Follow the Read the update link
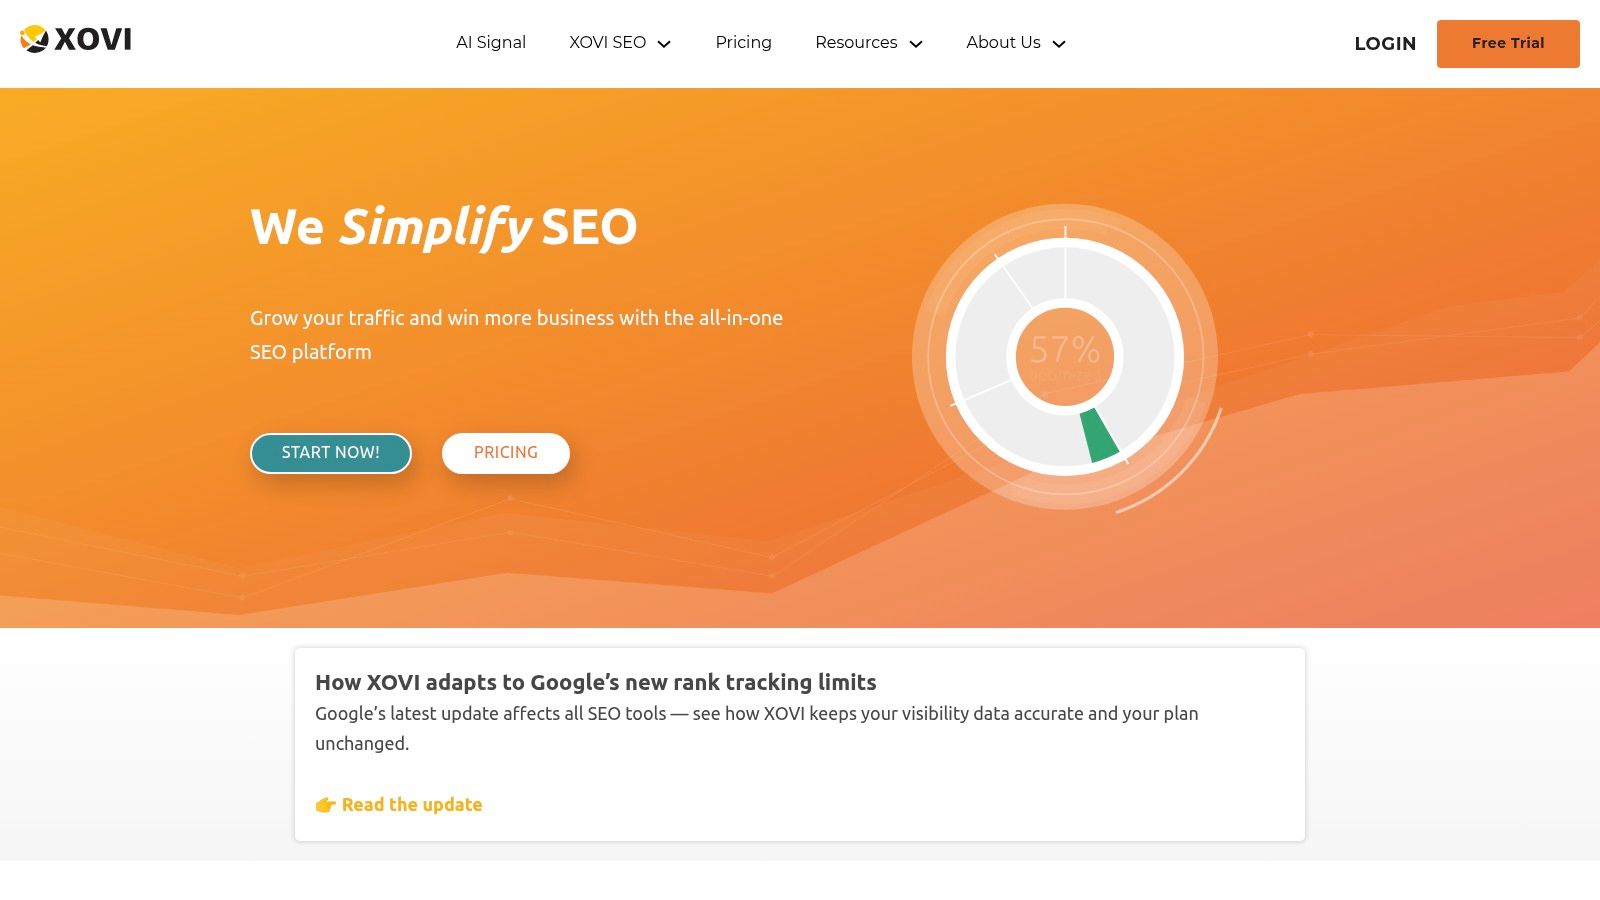This screenshot has width=1600, height=900. pos(412,805)
